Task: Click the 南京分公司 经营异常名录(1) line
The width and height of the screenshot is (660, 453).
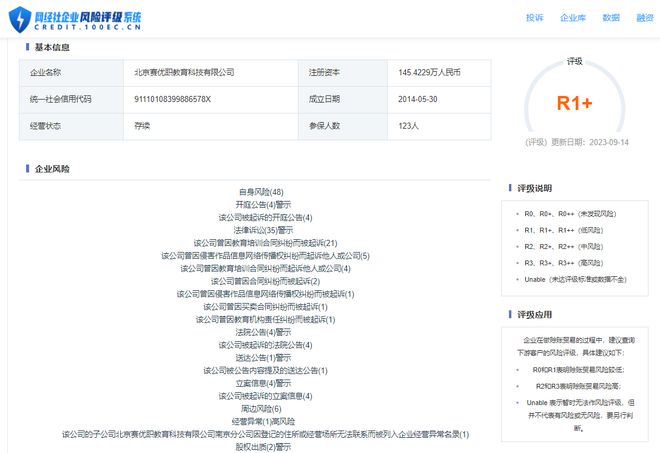Action: [x=265, y=434]
